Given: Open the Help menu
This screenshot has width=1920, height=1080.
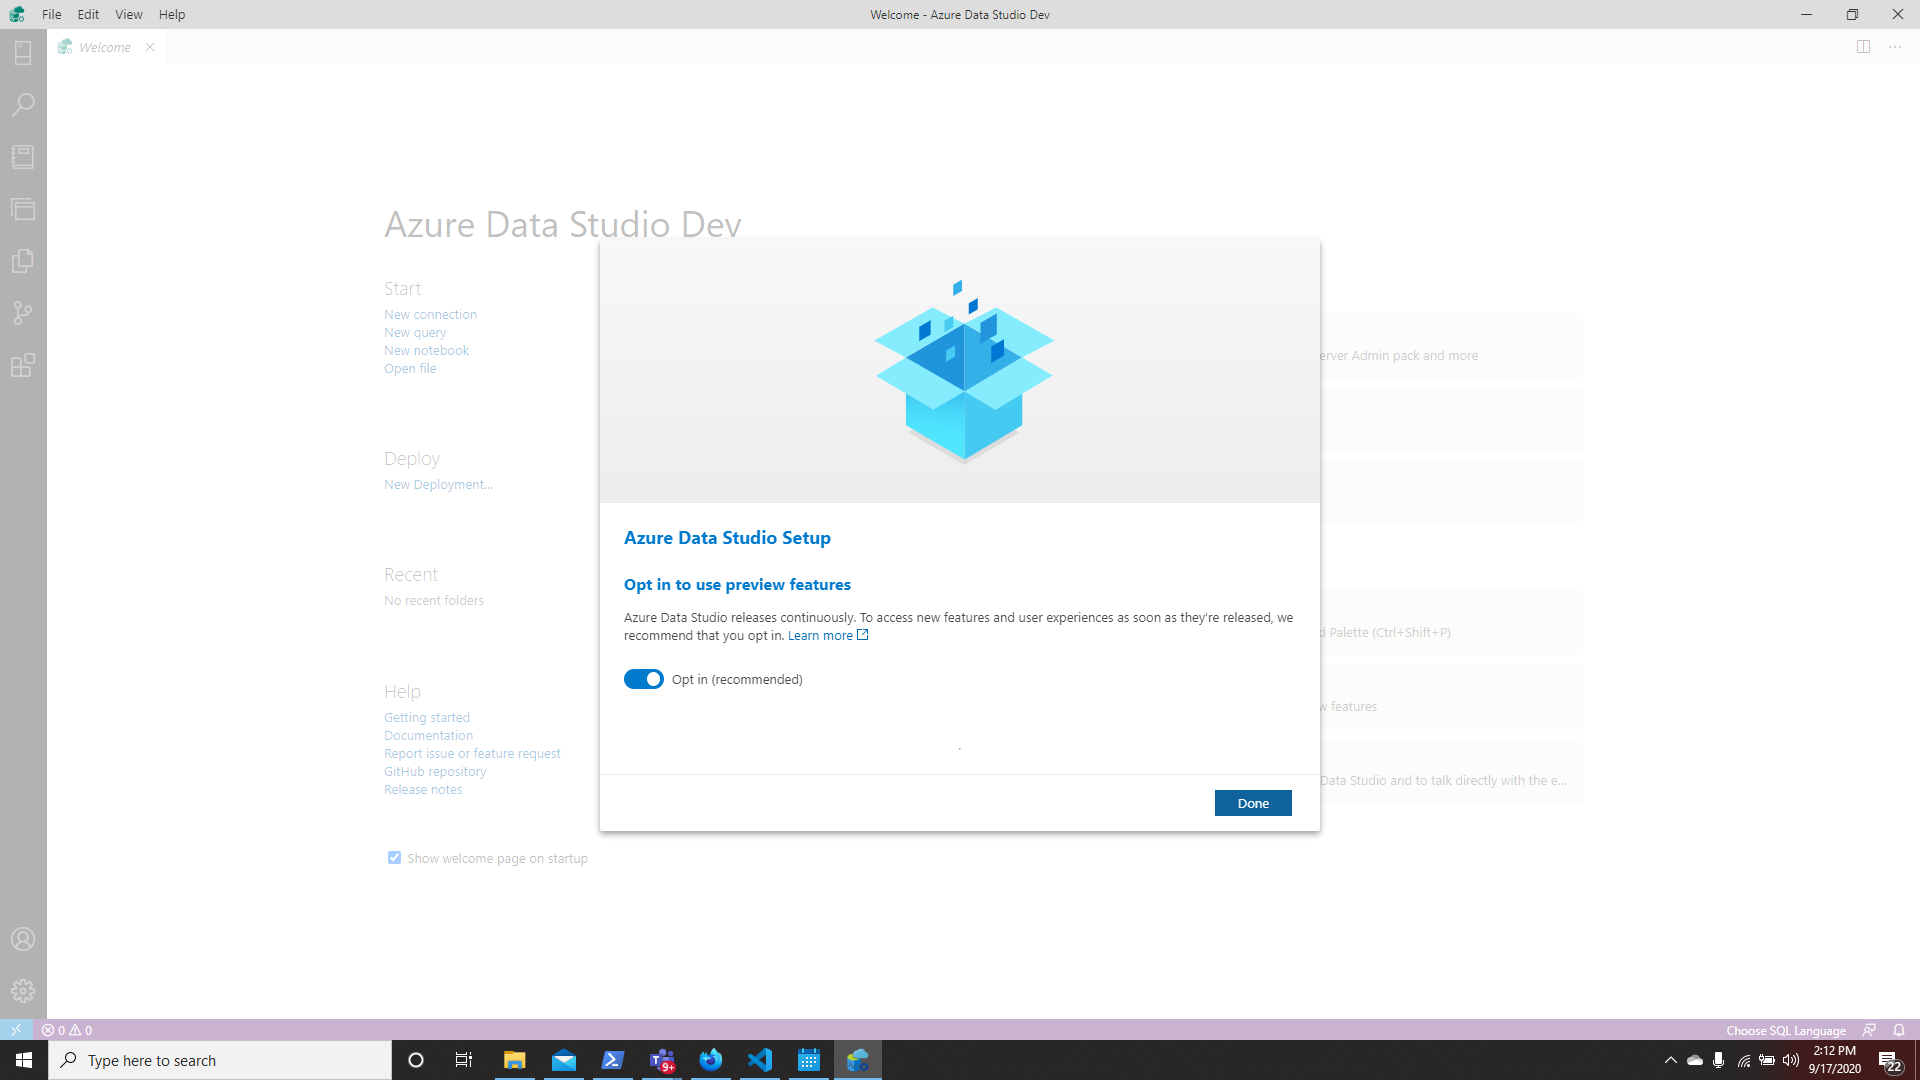Looking at the screenshot, I should [x=171, y=14].
